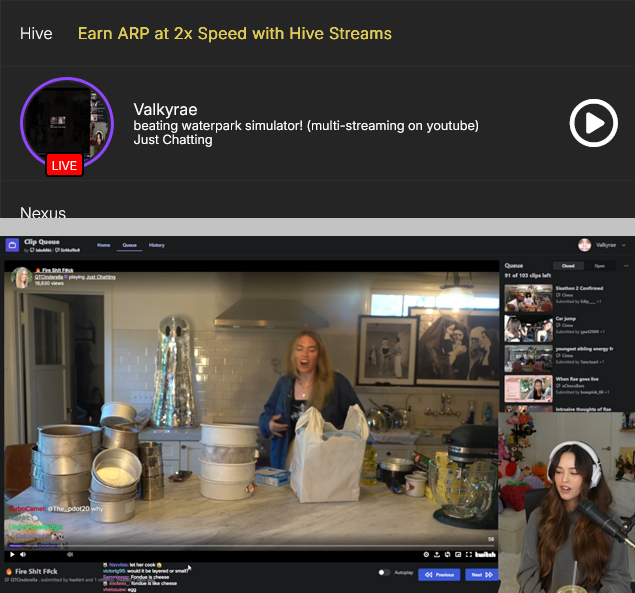The height and width of the screenshot is (593, 635).
Task: Play Valkyrae's live stream with the play button
Action: tap(593, 124)
